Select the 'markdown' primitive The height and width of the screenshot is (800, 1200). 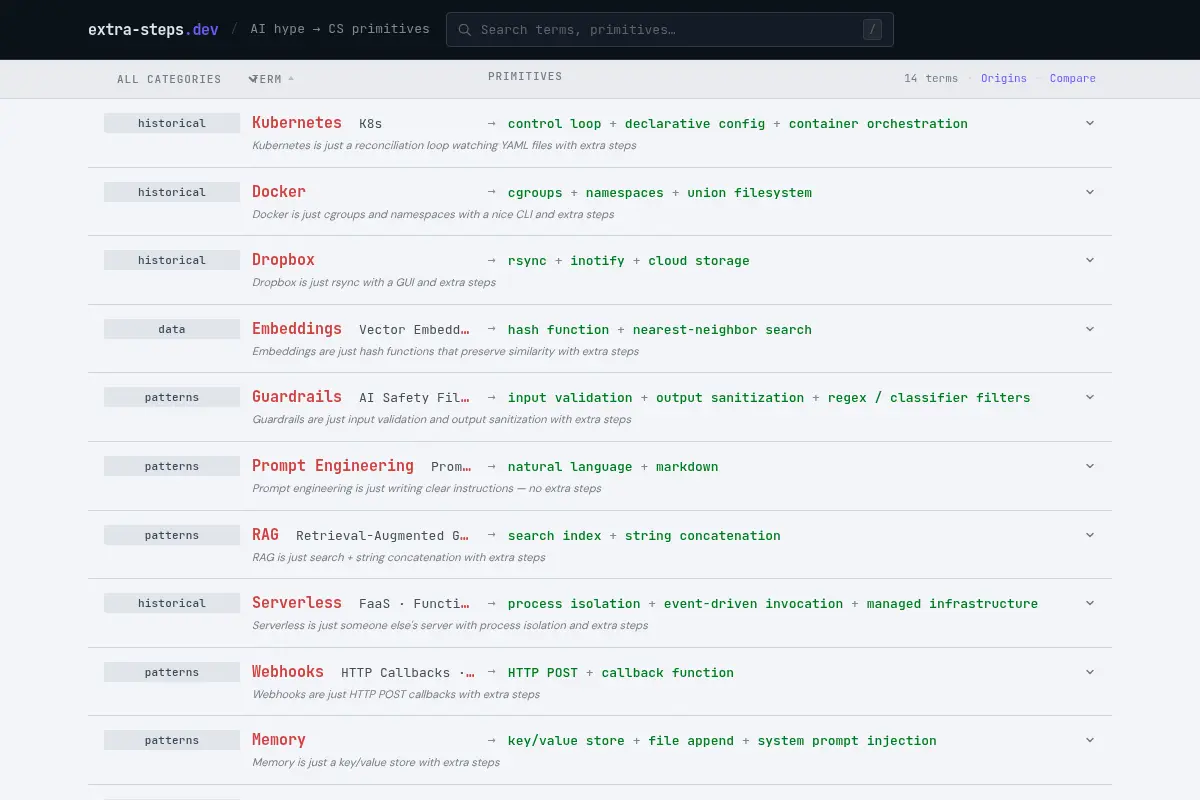(x=687, y=467)
